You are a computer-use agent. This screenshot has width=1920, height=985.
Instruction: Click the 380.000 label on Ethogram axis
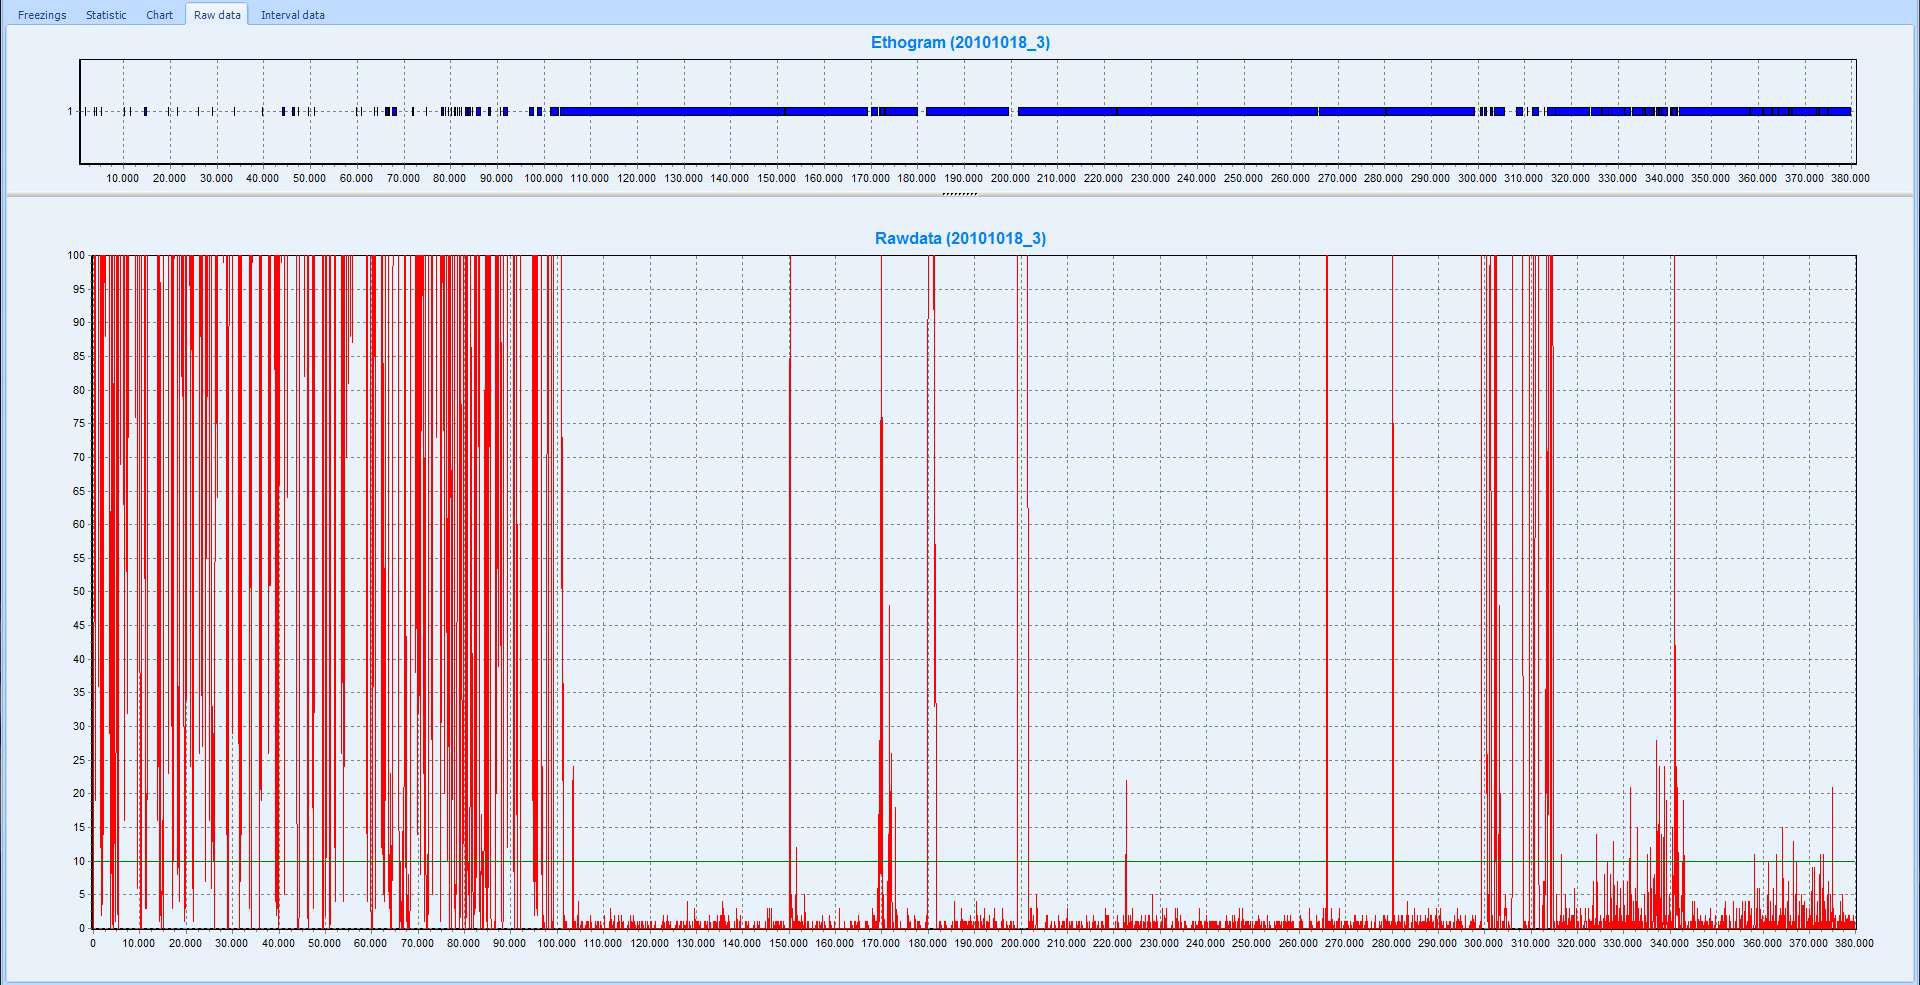click(x=1850, y=178)
